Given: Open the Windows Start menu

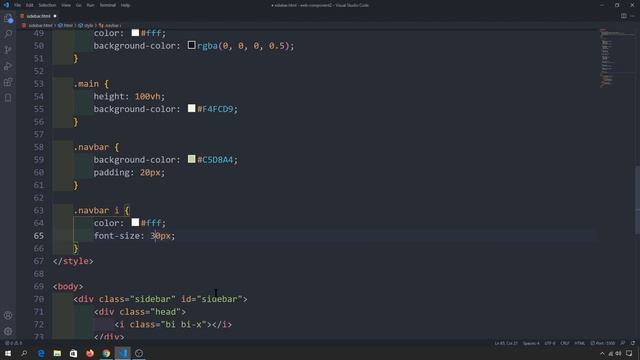Looking at the screenshot, I should click(x=8, y=353).
